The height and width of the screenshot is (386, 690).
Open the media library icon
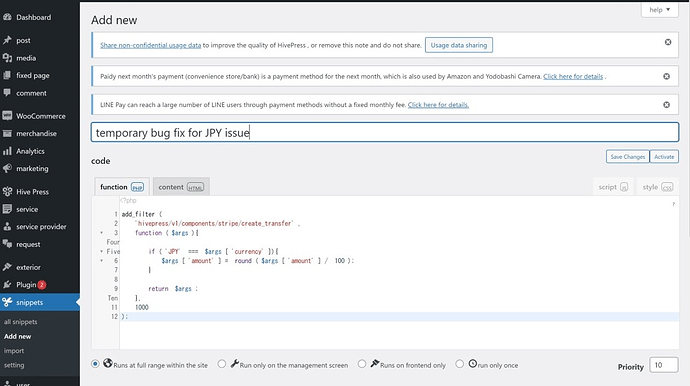tap(7, 58)
